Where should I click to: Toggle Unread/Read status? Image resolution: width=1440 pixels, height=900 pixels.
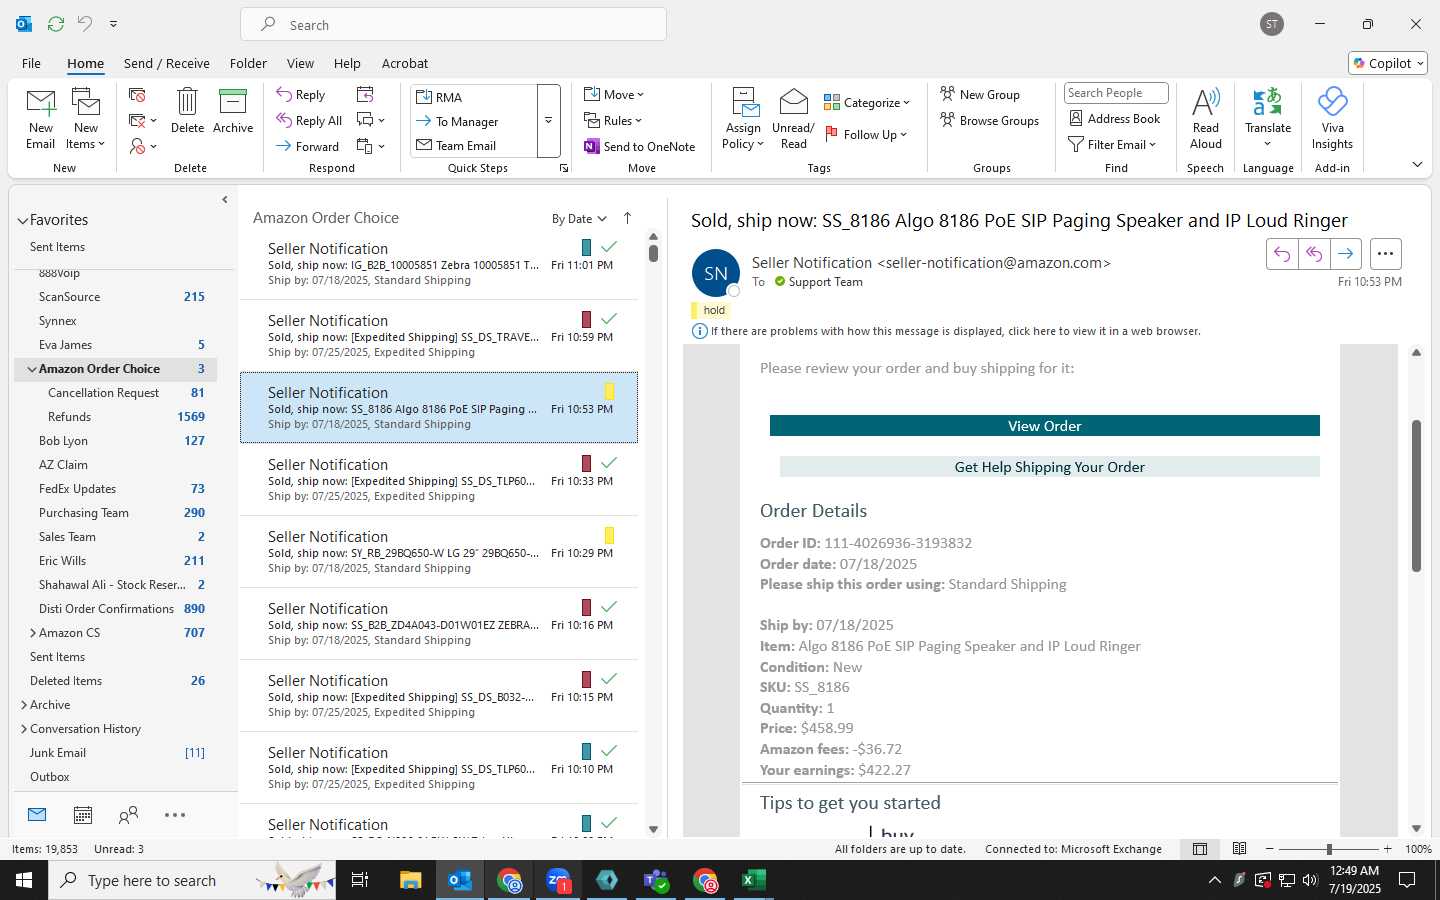pyautogui.click(x=793, y=119)
